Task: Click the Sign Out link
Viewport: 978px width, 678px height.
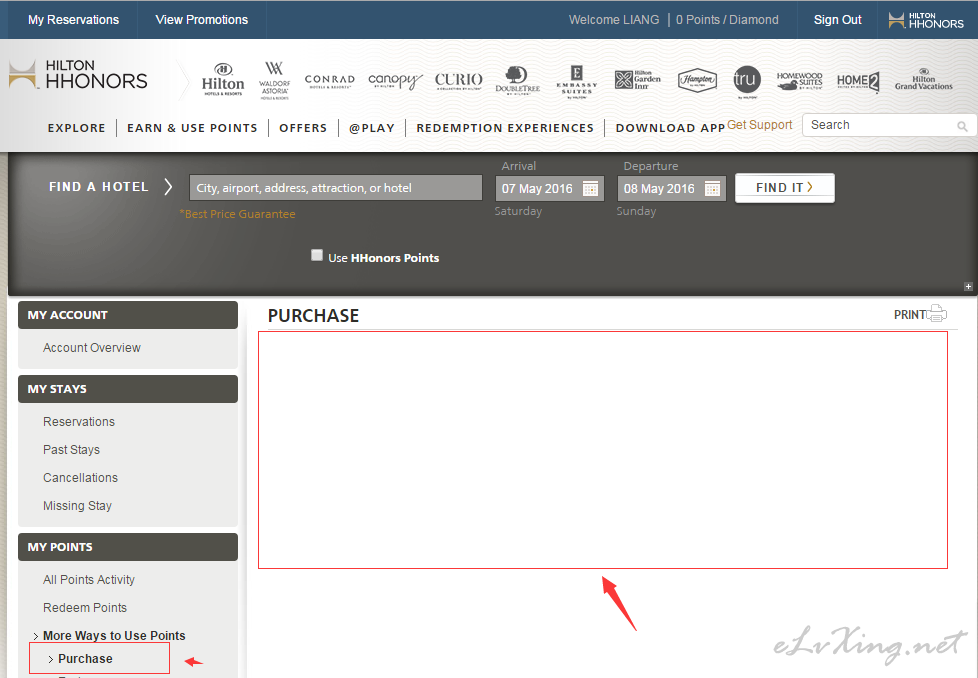Action: click(838, 20)
